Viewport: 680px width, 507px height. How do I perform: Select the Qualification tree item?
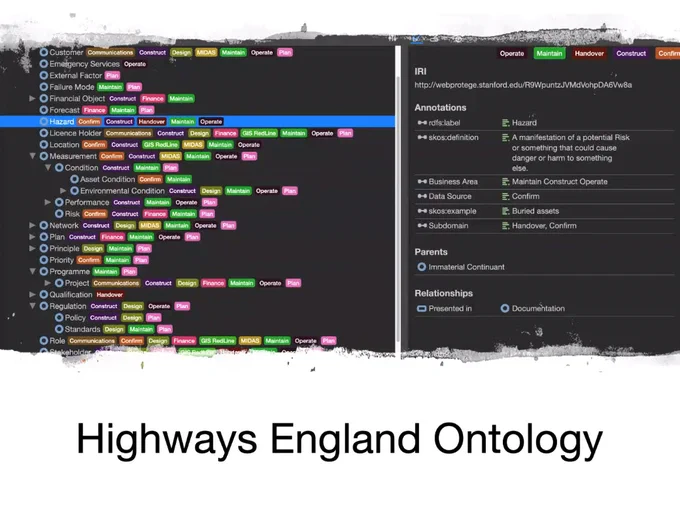(x=71, y=294)
